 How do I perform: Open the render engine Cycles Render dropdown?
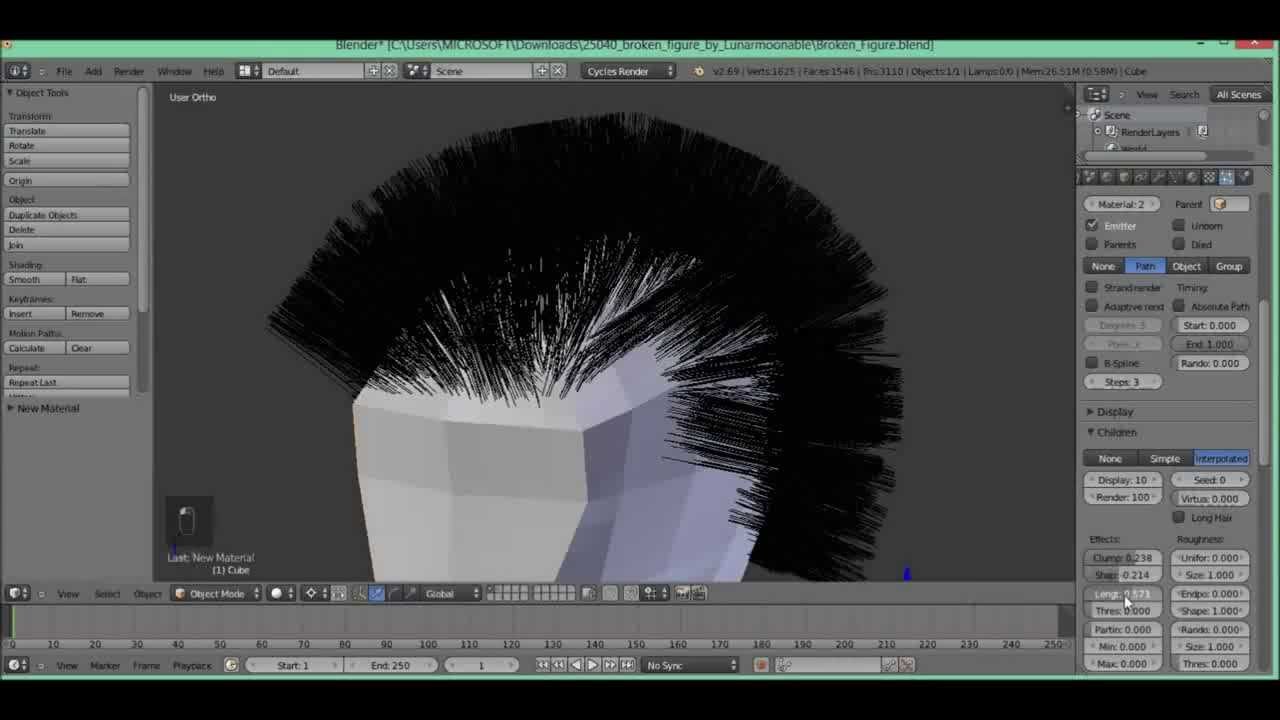coord(629,71)
